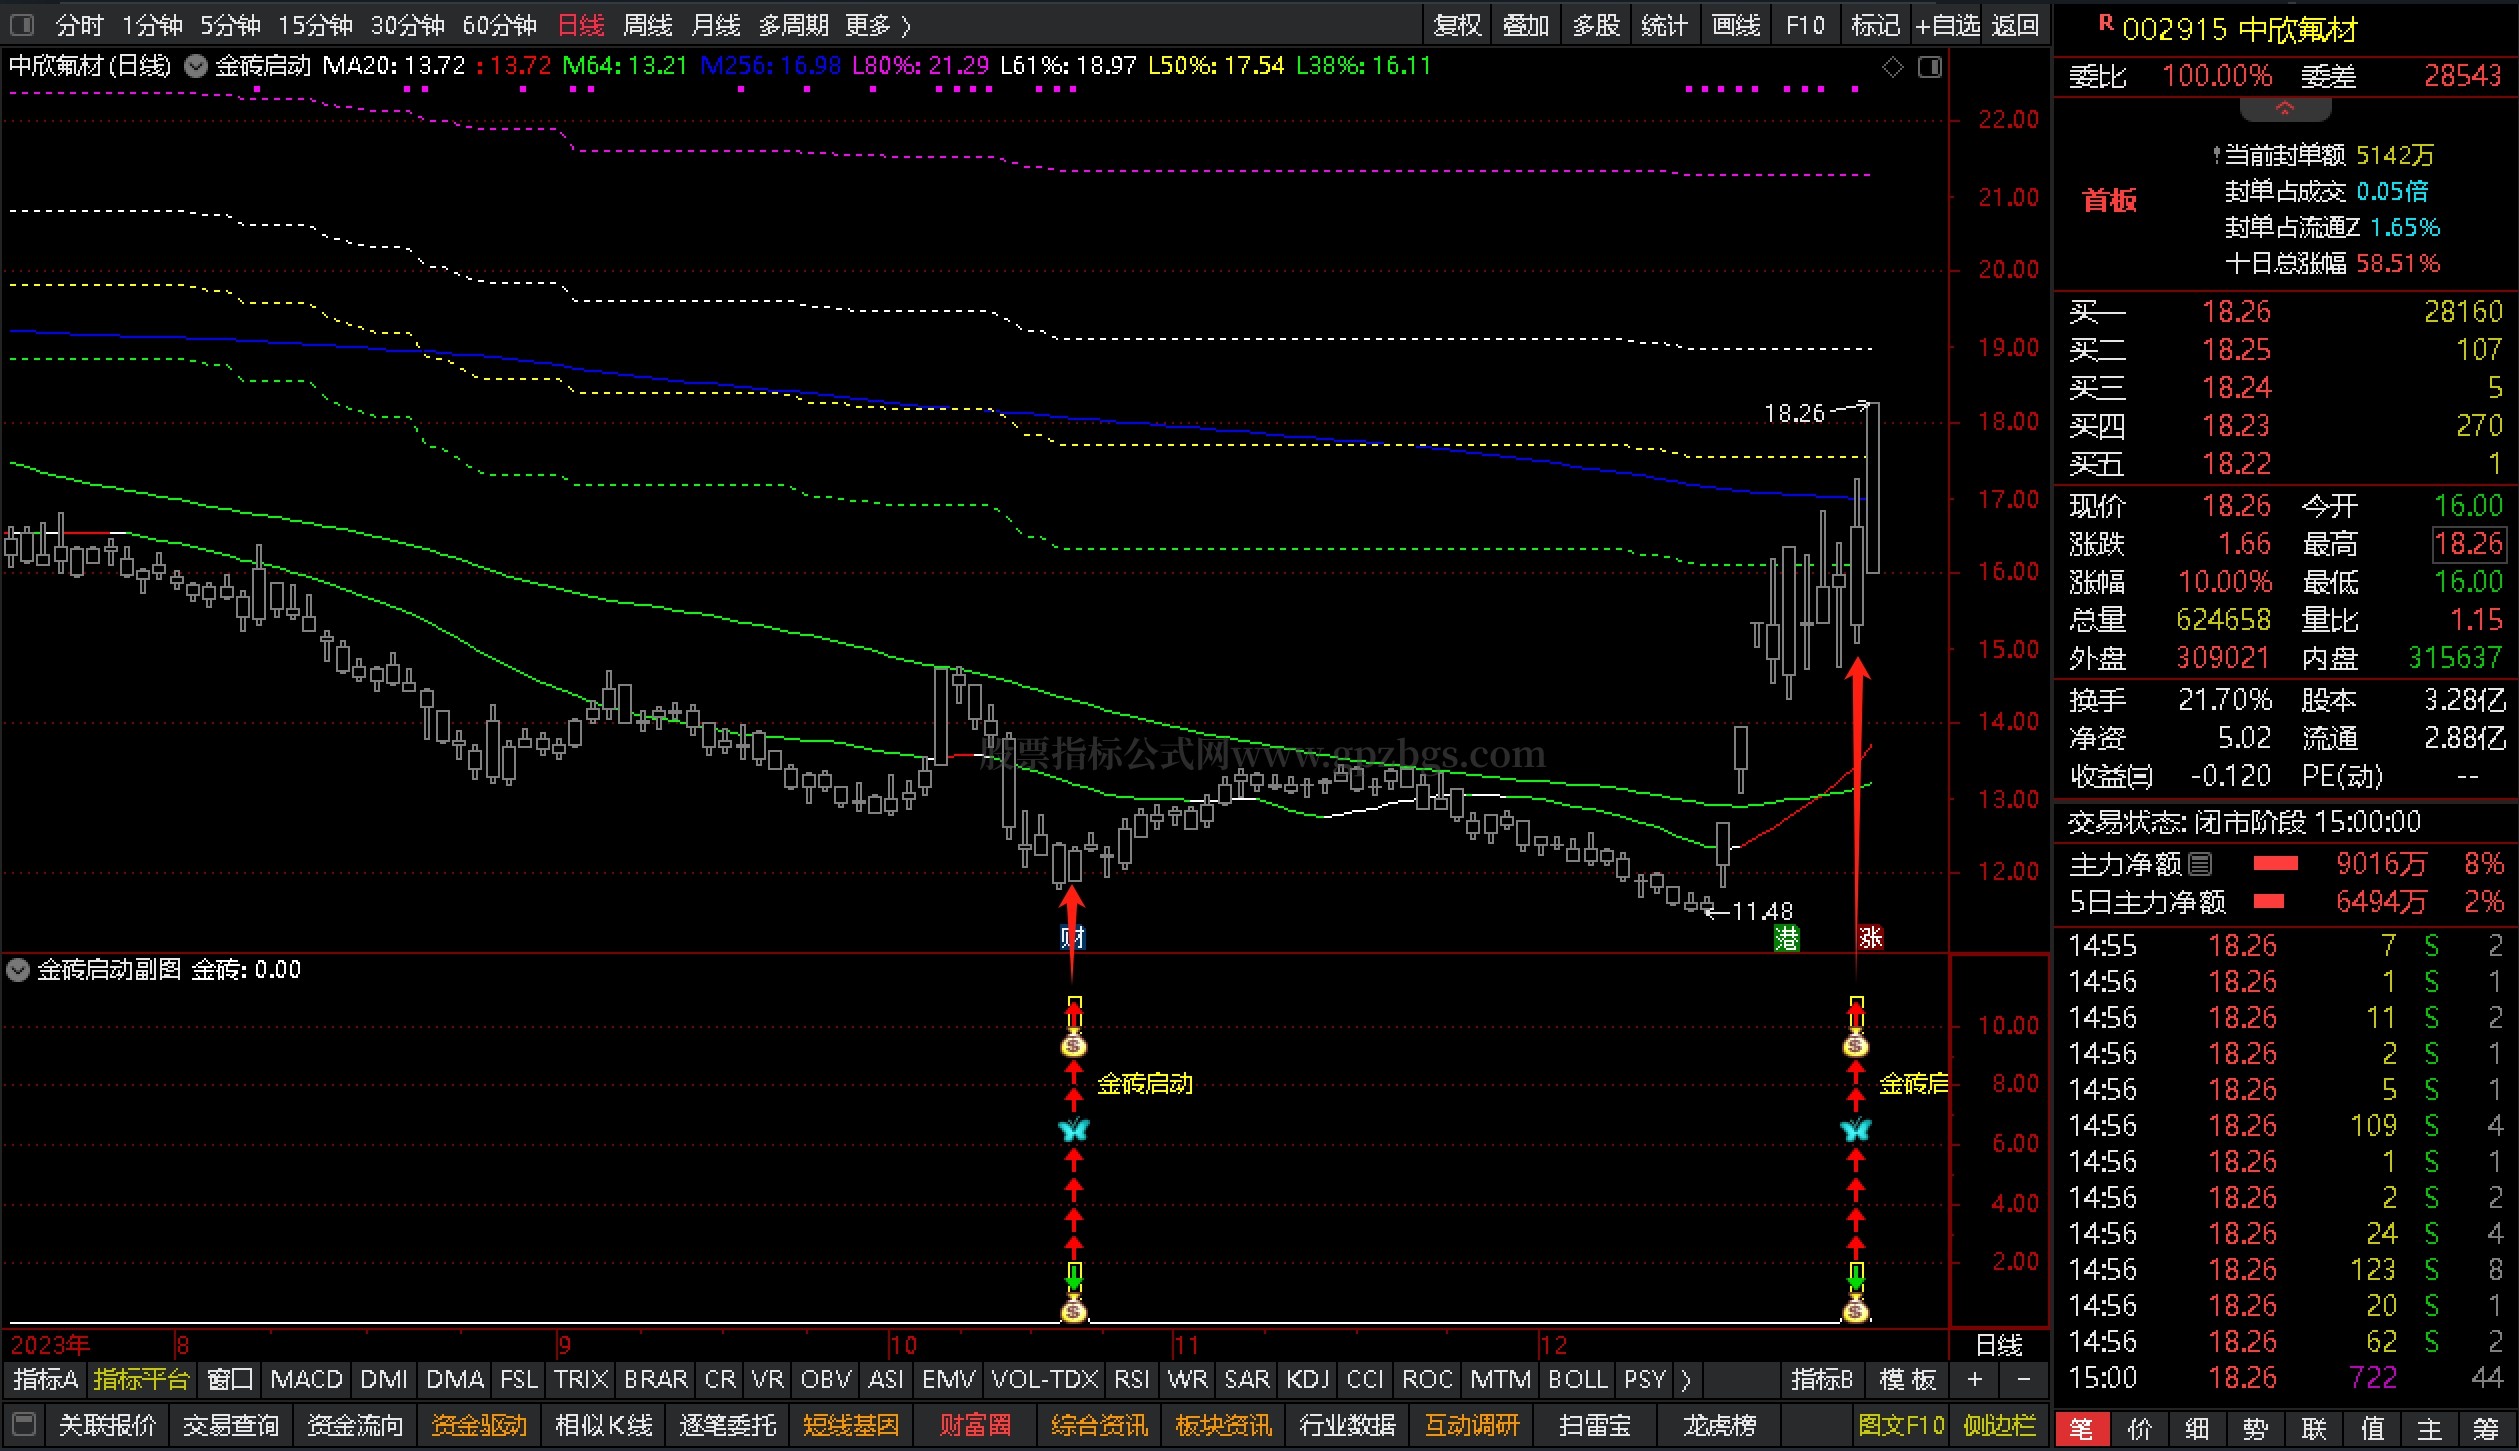Click the R marker before 002915
This screenshot has height=1451, width=2519.
(x=2105, y=23)
